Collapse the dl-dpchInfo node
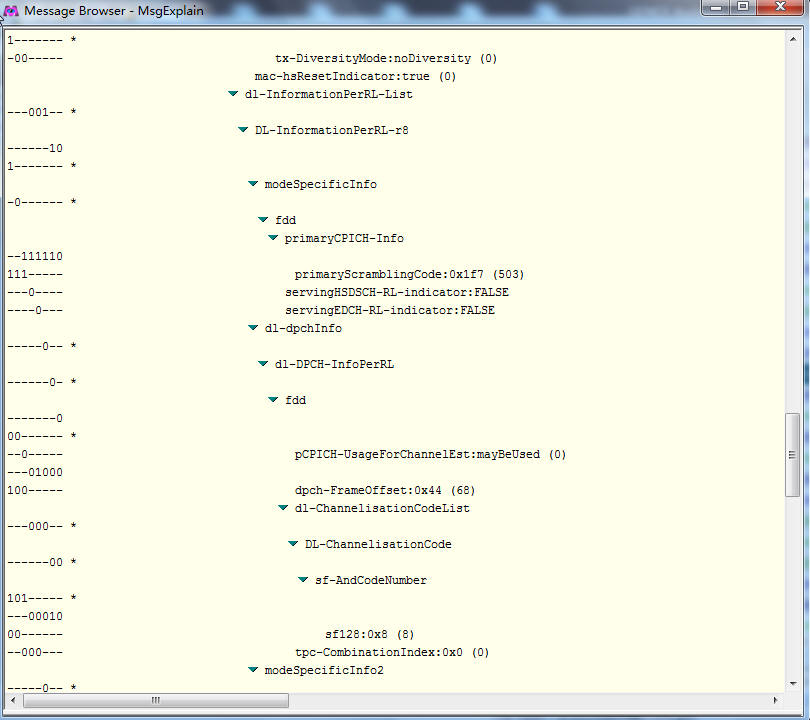Screen dimensions: 810x720 [x=253, y=327]
